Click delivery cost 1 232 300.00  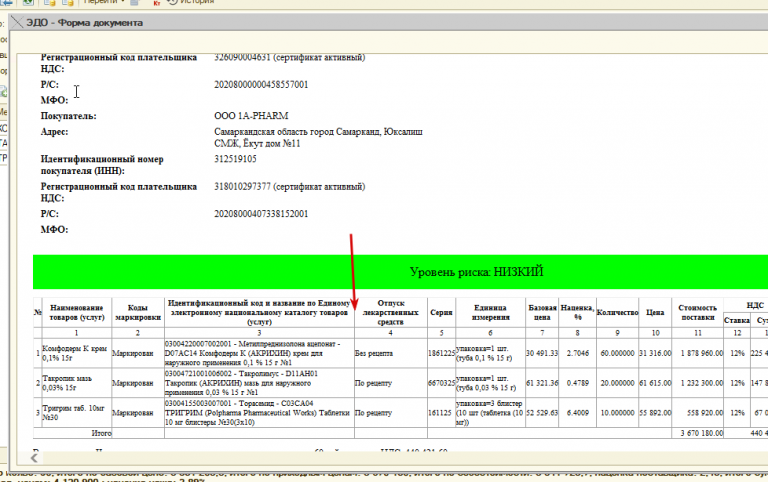point(697,383)
